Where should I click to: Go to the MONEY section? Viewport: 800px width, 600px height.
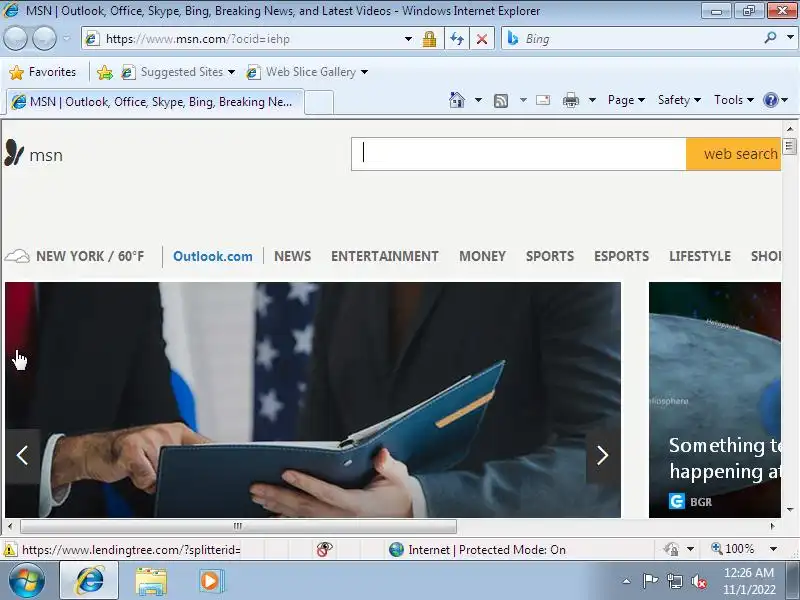(x=482, y=256)
